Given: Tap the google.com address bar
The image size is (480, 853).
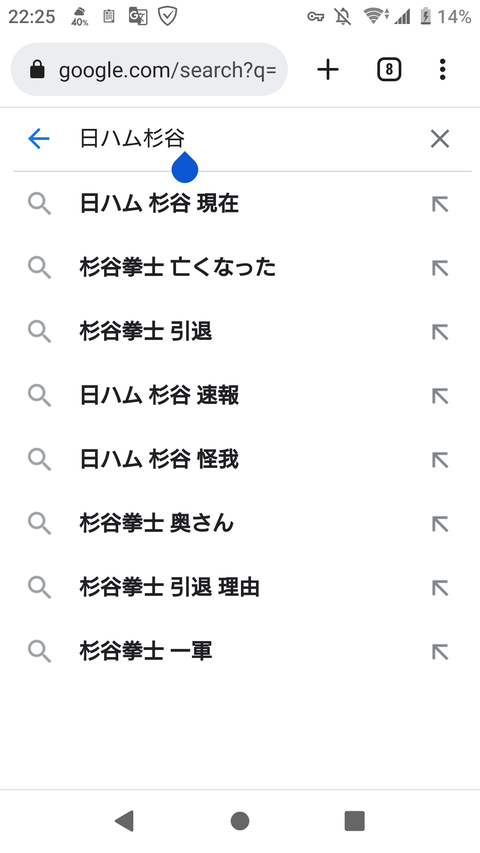Looking at the screenshot, I should [149, 70].
